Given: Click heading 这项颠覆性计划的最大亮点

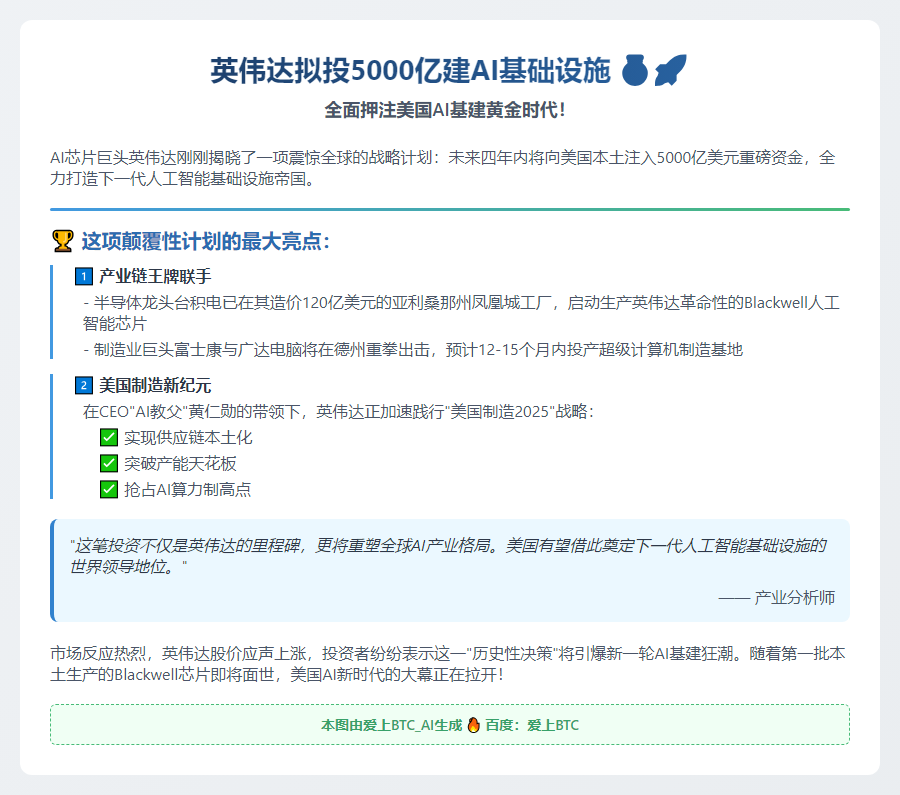Looking at the screenshot, I should (205, 241).
